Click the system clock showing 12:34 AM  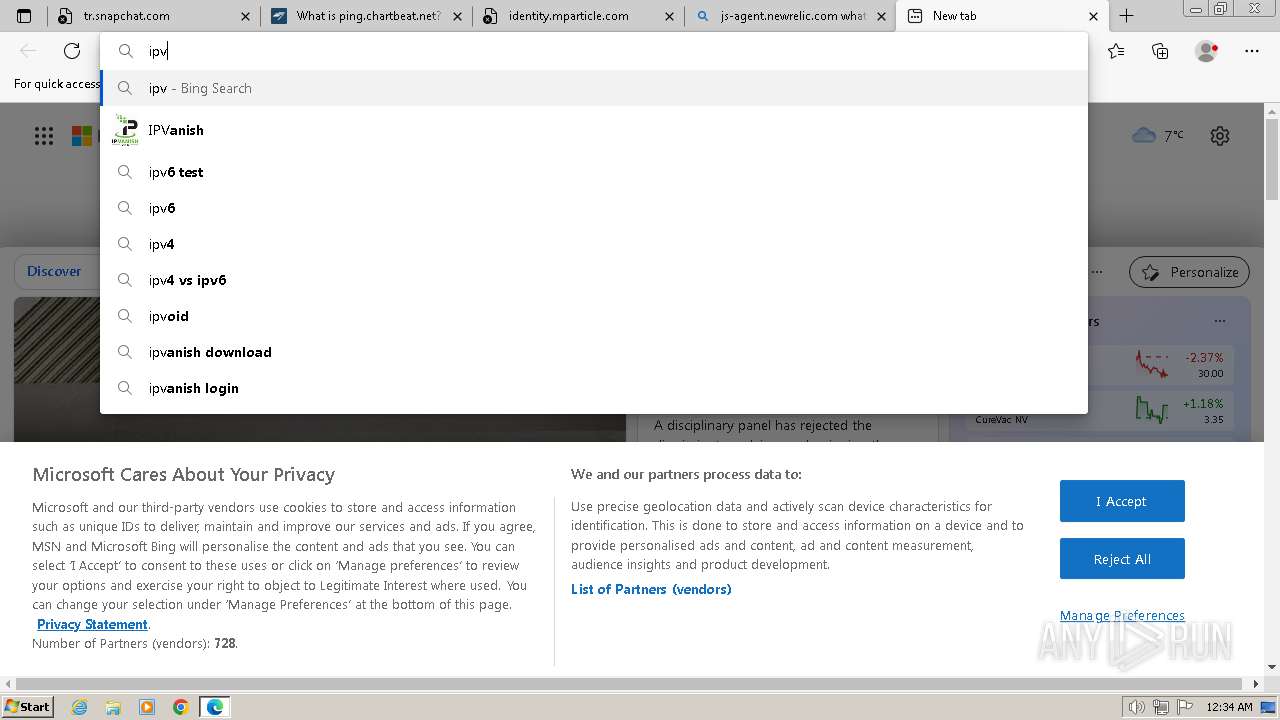click(1229, 707)
